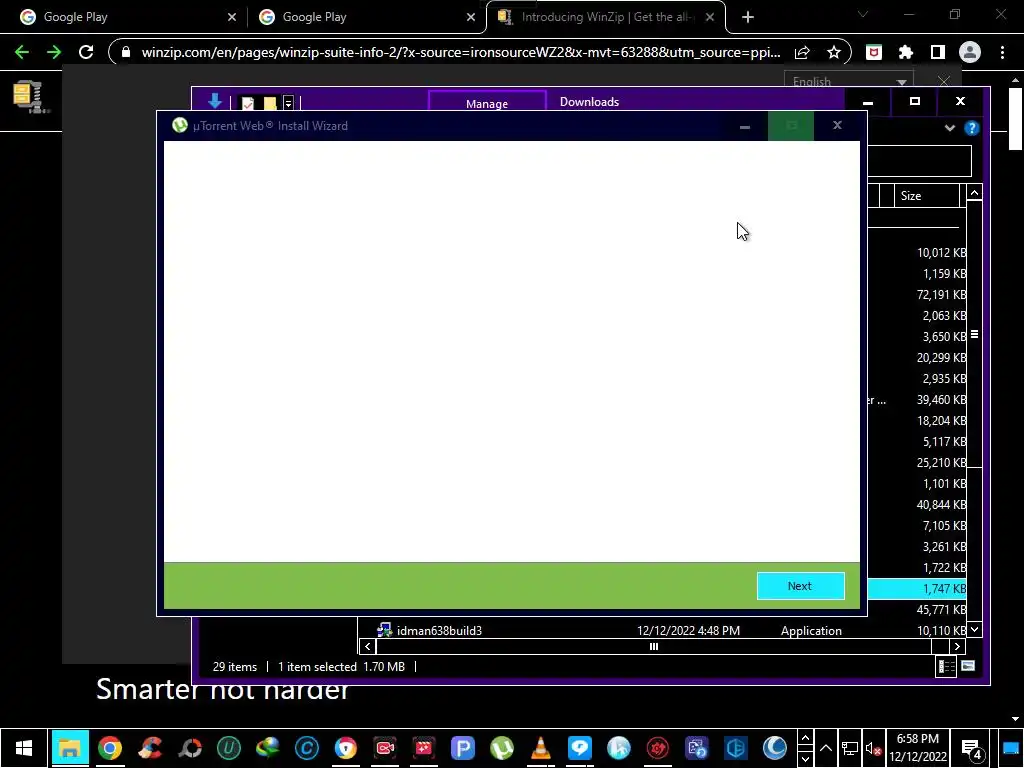Open Google Chrome from the taskbar

click(x=110, y=748)
